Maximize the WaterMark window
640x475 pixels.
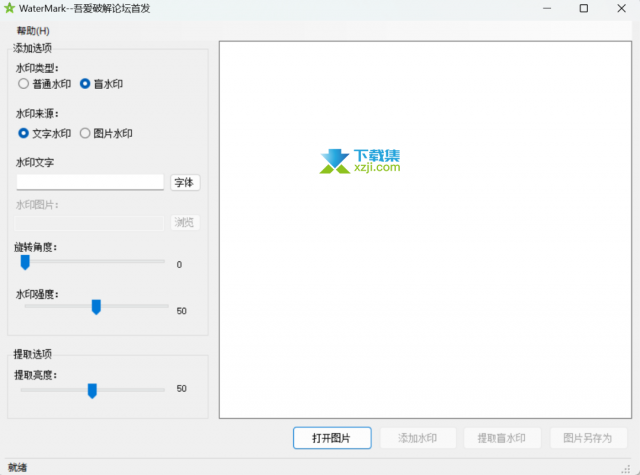pos(584,8)
